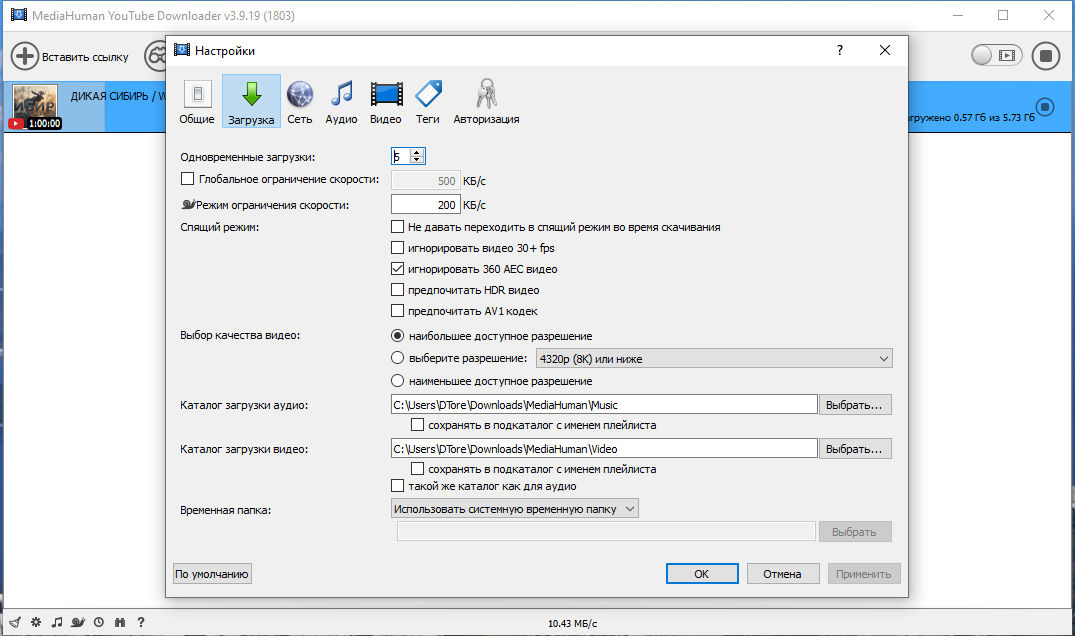This screenshot has width=1075, height=636.
Task: Click the video download path field
Action: tap(603, 449)
